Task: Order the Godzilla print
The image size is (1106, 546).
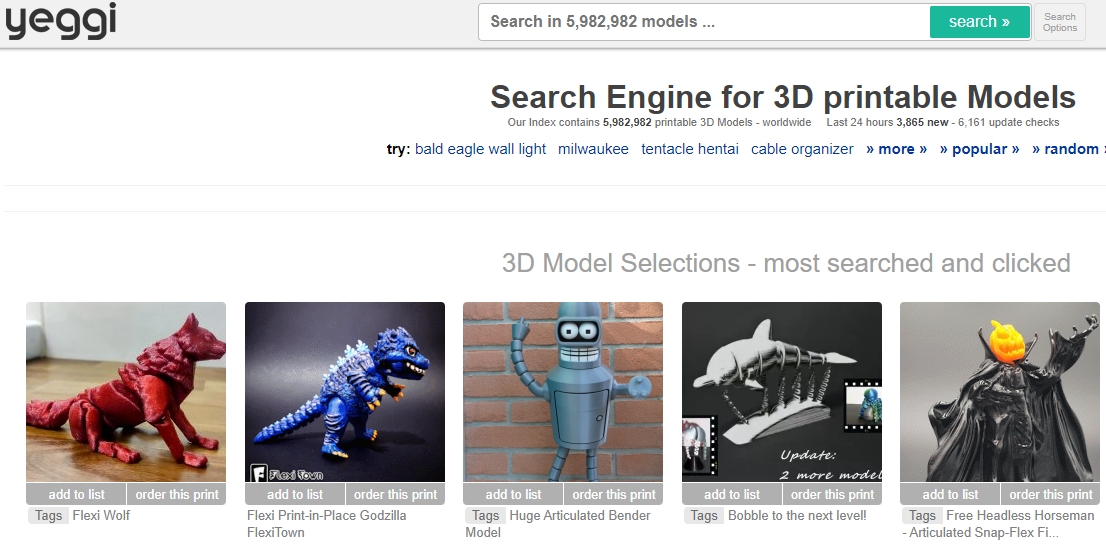Action: point(396,495)
